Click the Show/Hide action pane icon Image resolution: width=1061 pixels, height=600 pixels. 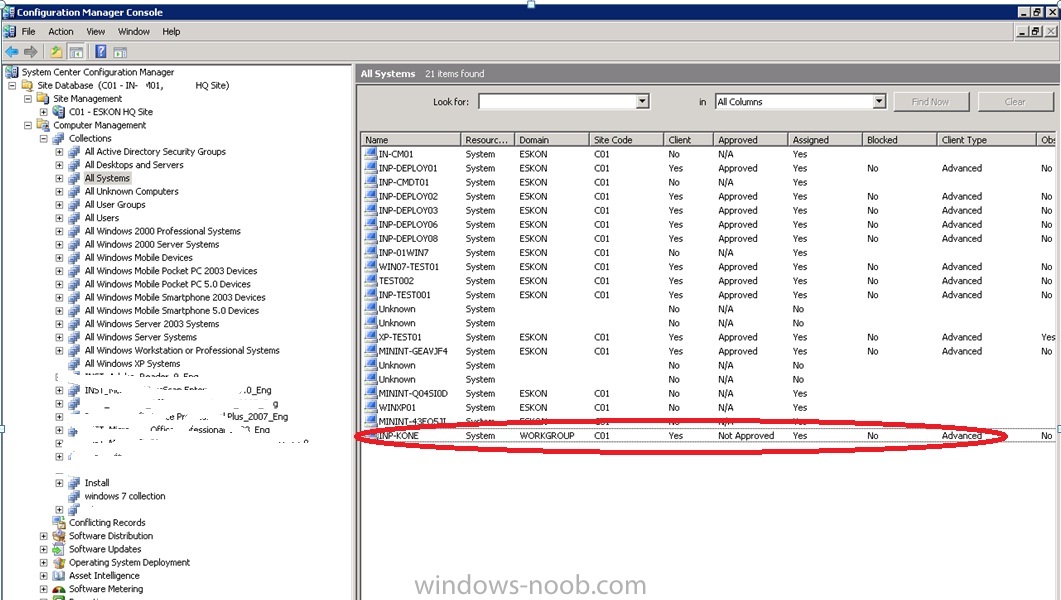(120, 51)
